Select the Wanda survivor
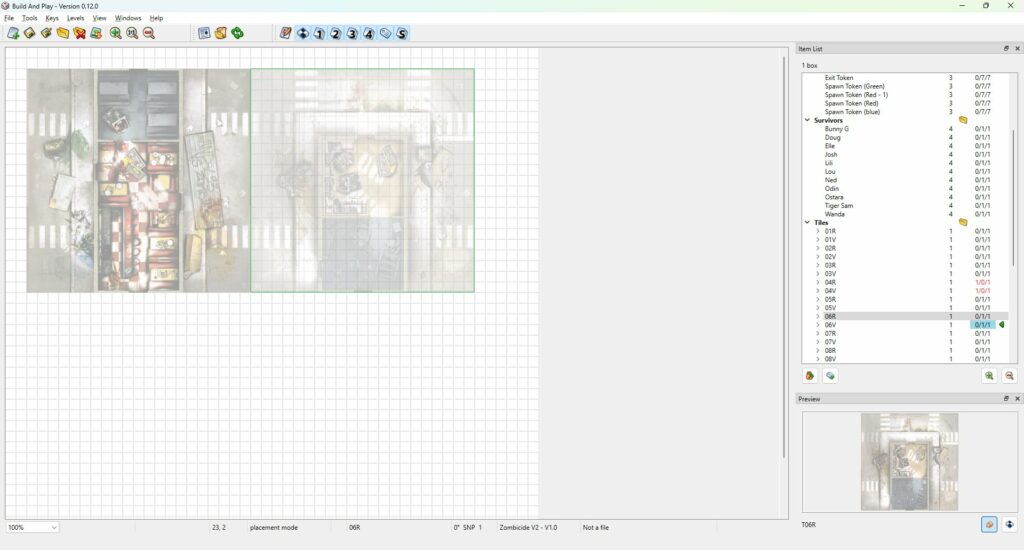The height and width of the screenshot is (550, 1024). [x=835, y=214]
